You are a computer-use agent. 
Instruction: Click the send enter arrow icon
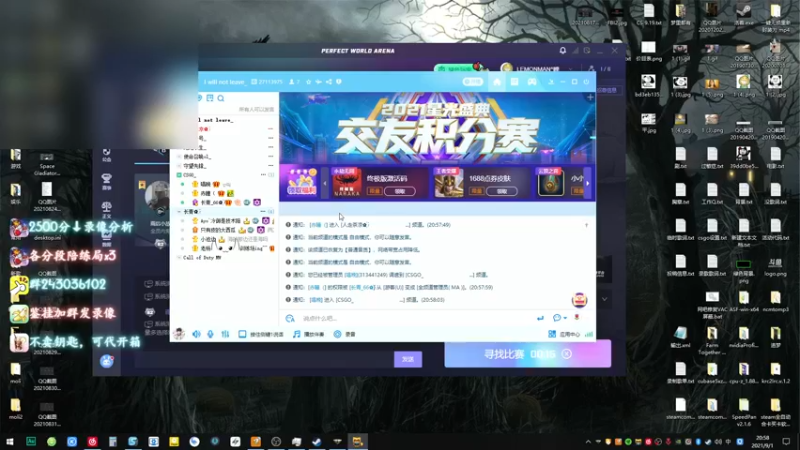(x=540, y=318)
